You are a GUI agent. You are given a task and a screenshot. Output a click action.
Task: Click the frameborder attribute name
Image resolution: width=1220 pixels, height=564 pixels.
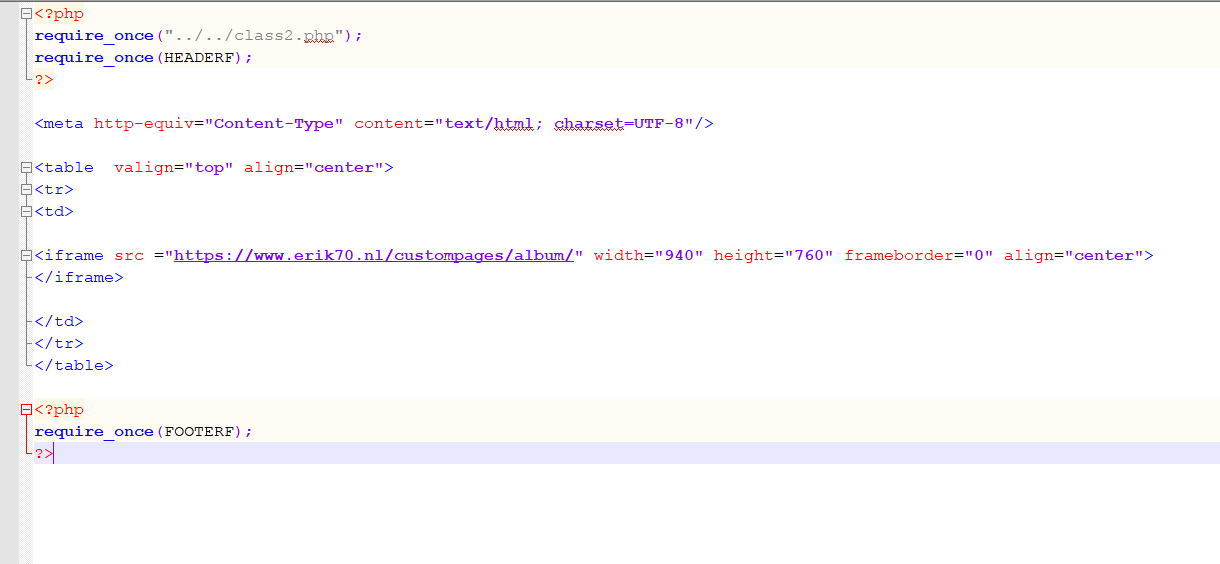click(899, 255)
